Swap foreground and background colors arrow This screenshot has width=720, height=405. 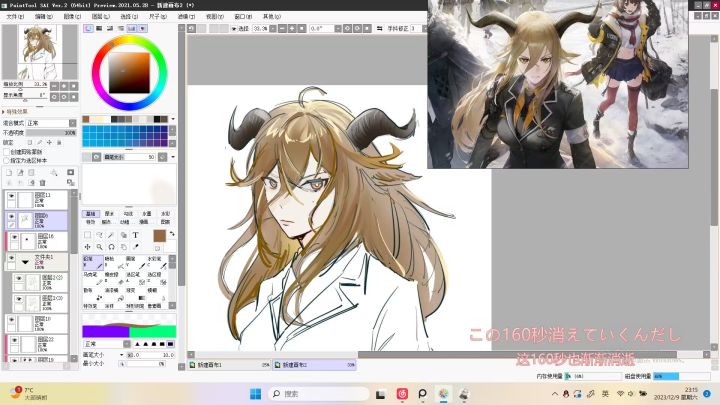(x=172, y=233)
